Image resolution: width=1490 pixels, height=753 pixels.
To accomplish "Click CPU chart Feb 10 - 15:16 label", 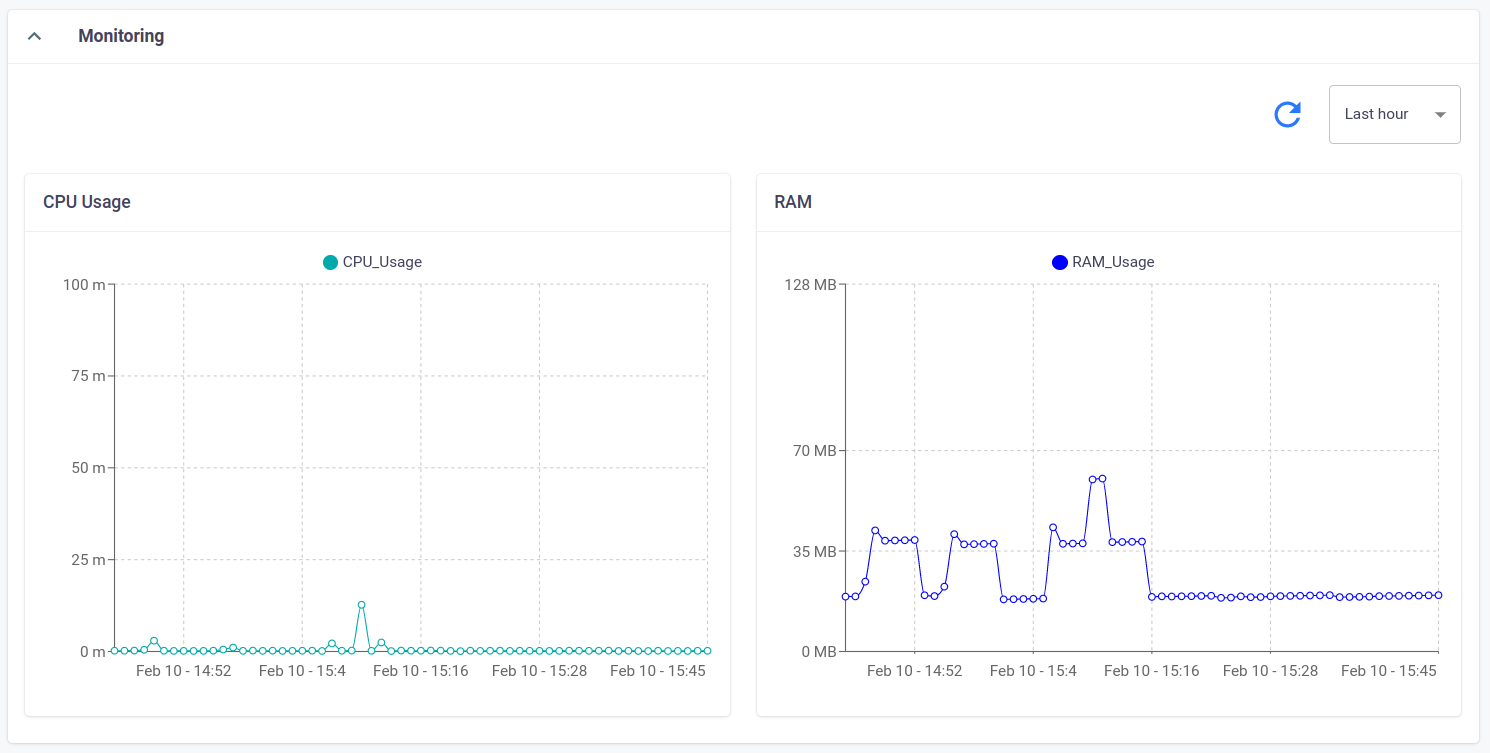I will pyautogui.click(x=421, y=671).
